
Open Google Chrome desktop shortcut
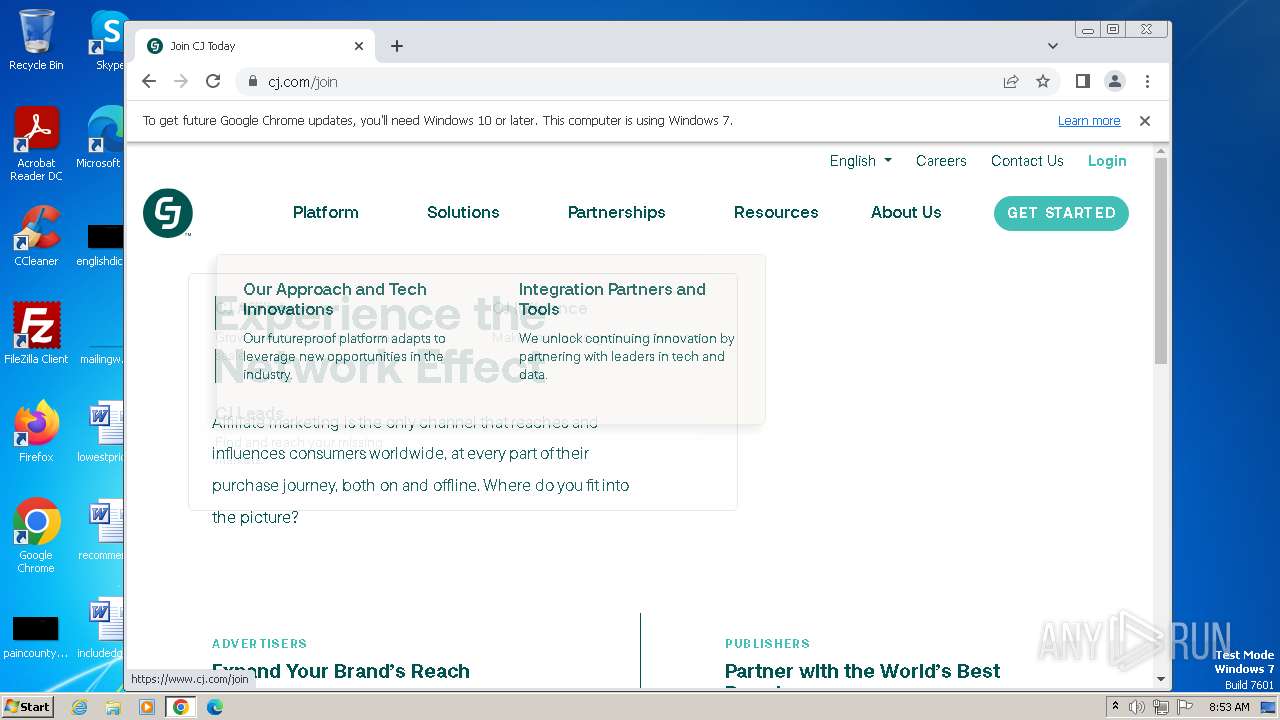click(36, 536)
